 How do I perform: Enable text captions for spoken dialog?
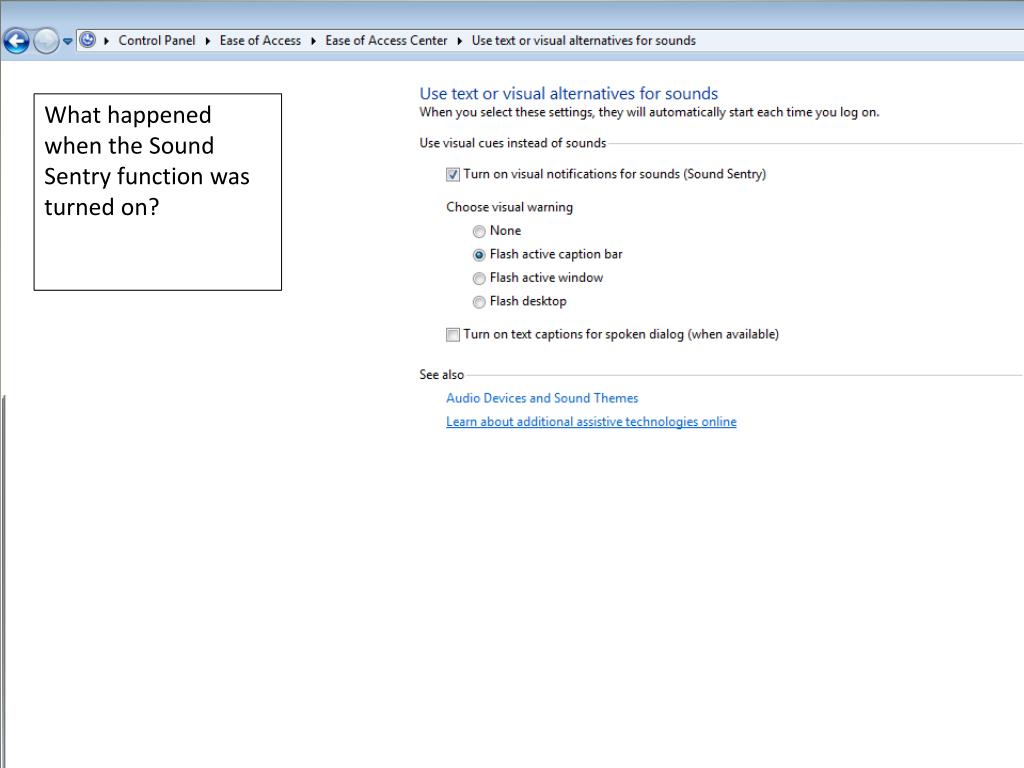(453, 335)
